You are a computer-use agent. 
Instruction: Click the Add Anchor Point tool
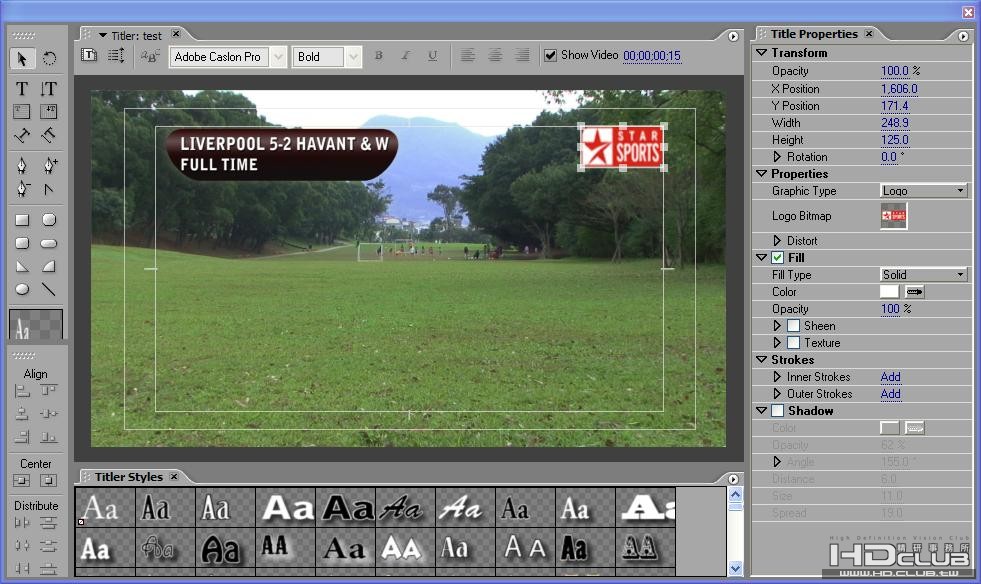point(49,165)
